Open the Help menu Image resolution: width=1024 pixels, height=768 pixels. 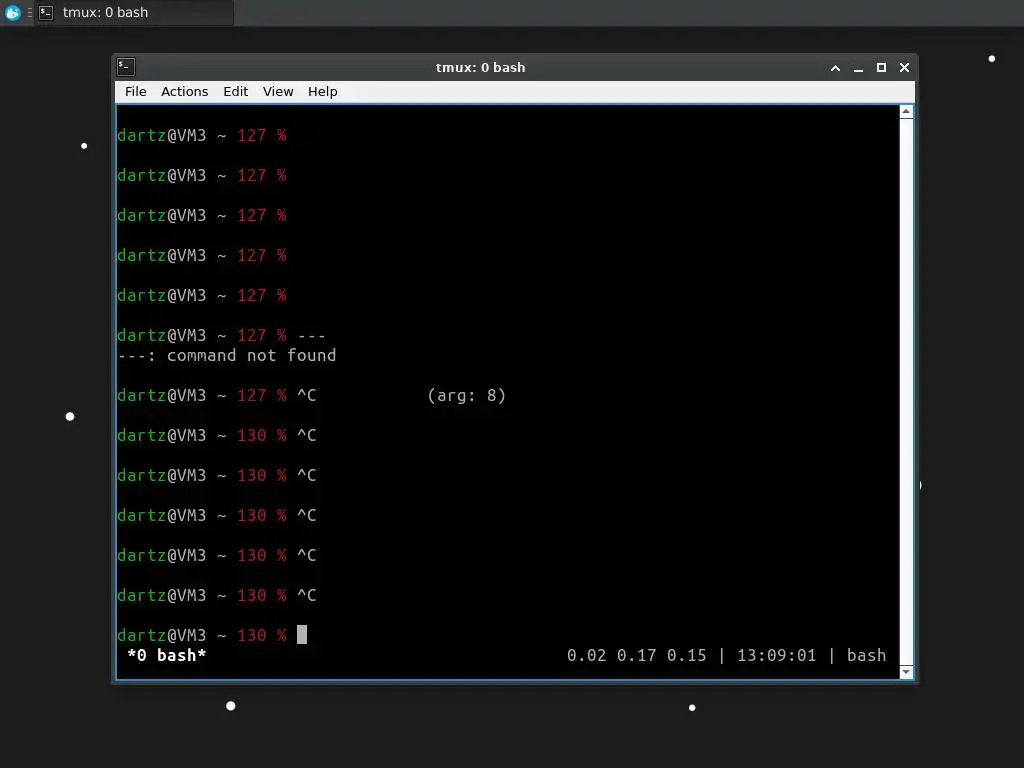323,91
